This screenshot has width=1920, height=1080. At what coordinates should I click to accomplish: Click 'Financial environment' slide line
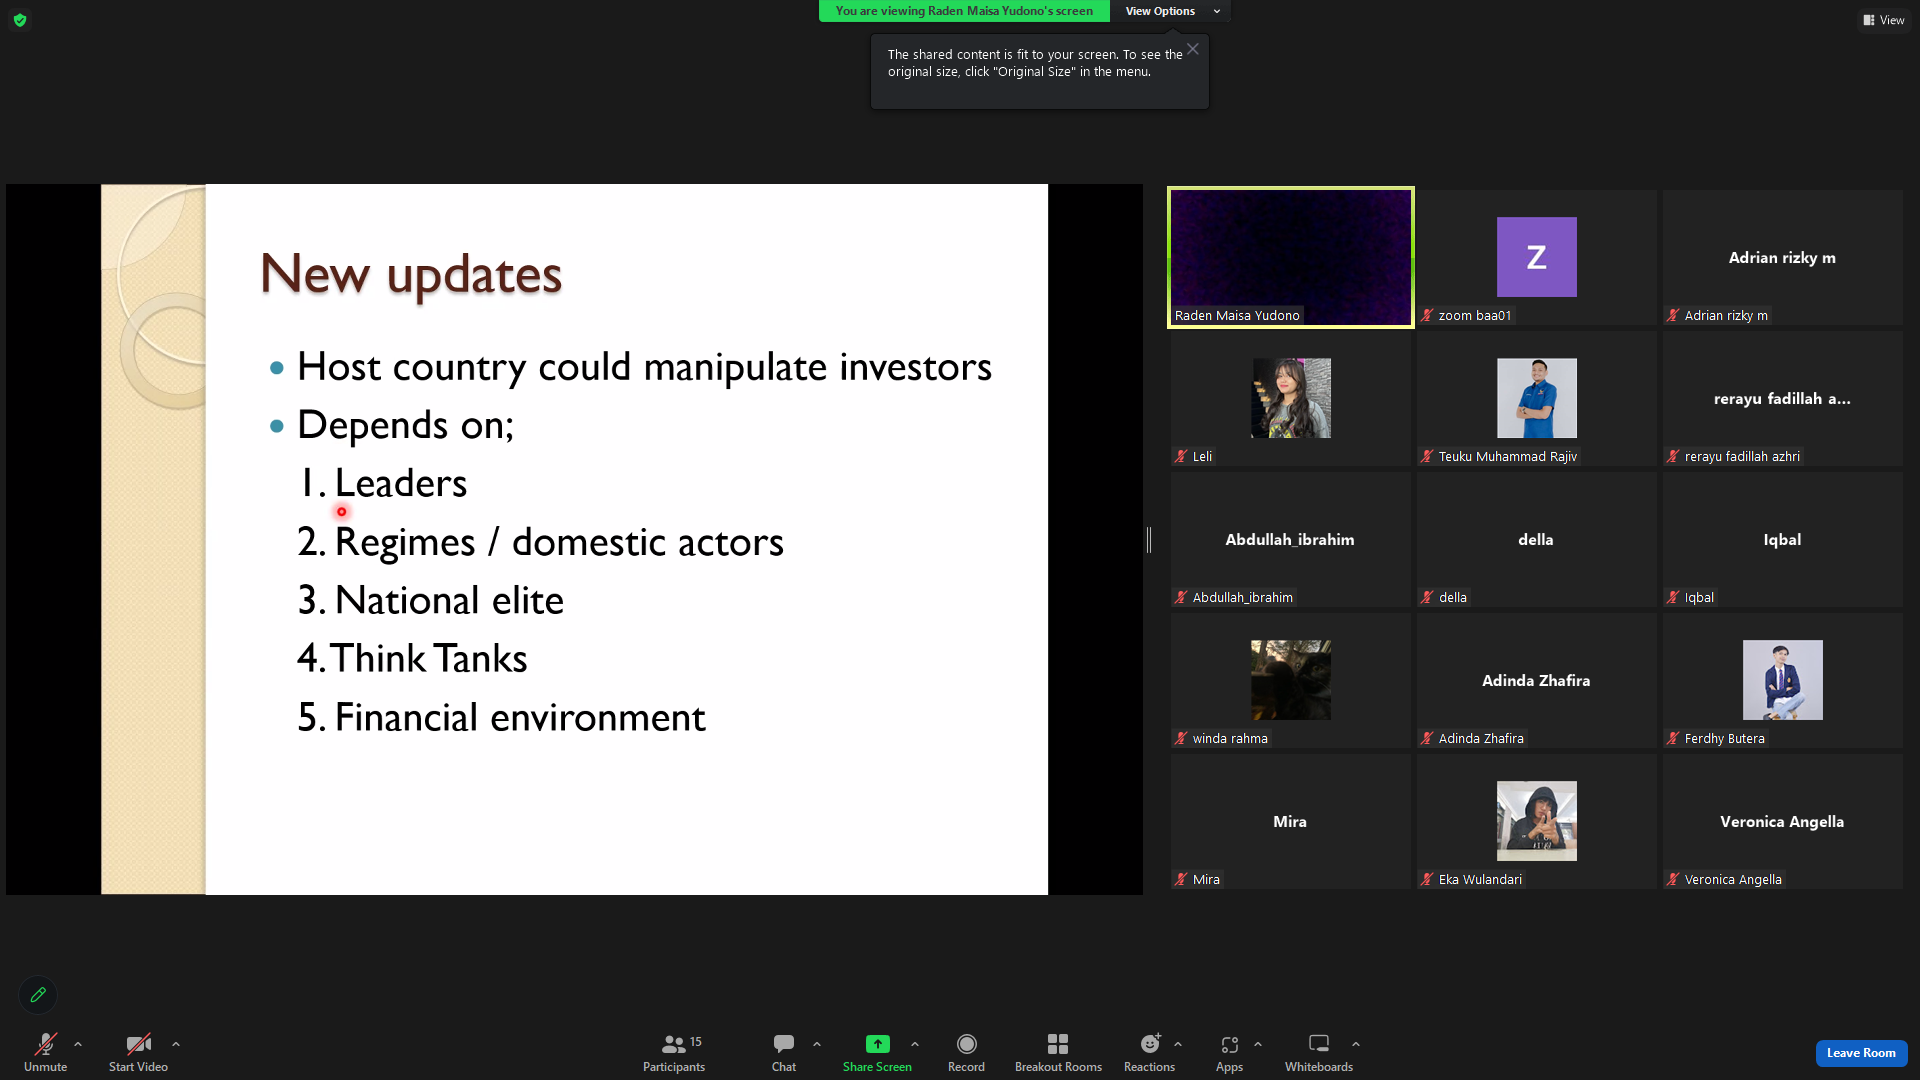click(x=501, y=717)
